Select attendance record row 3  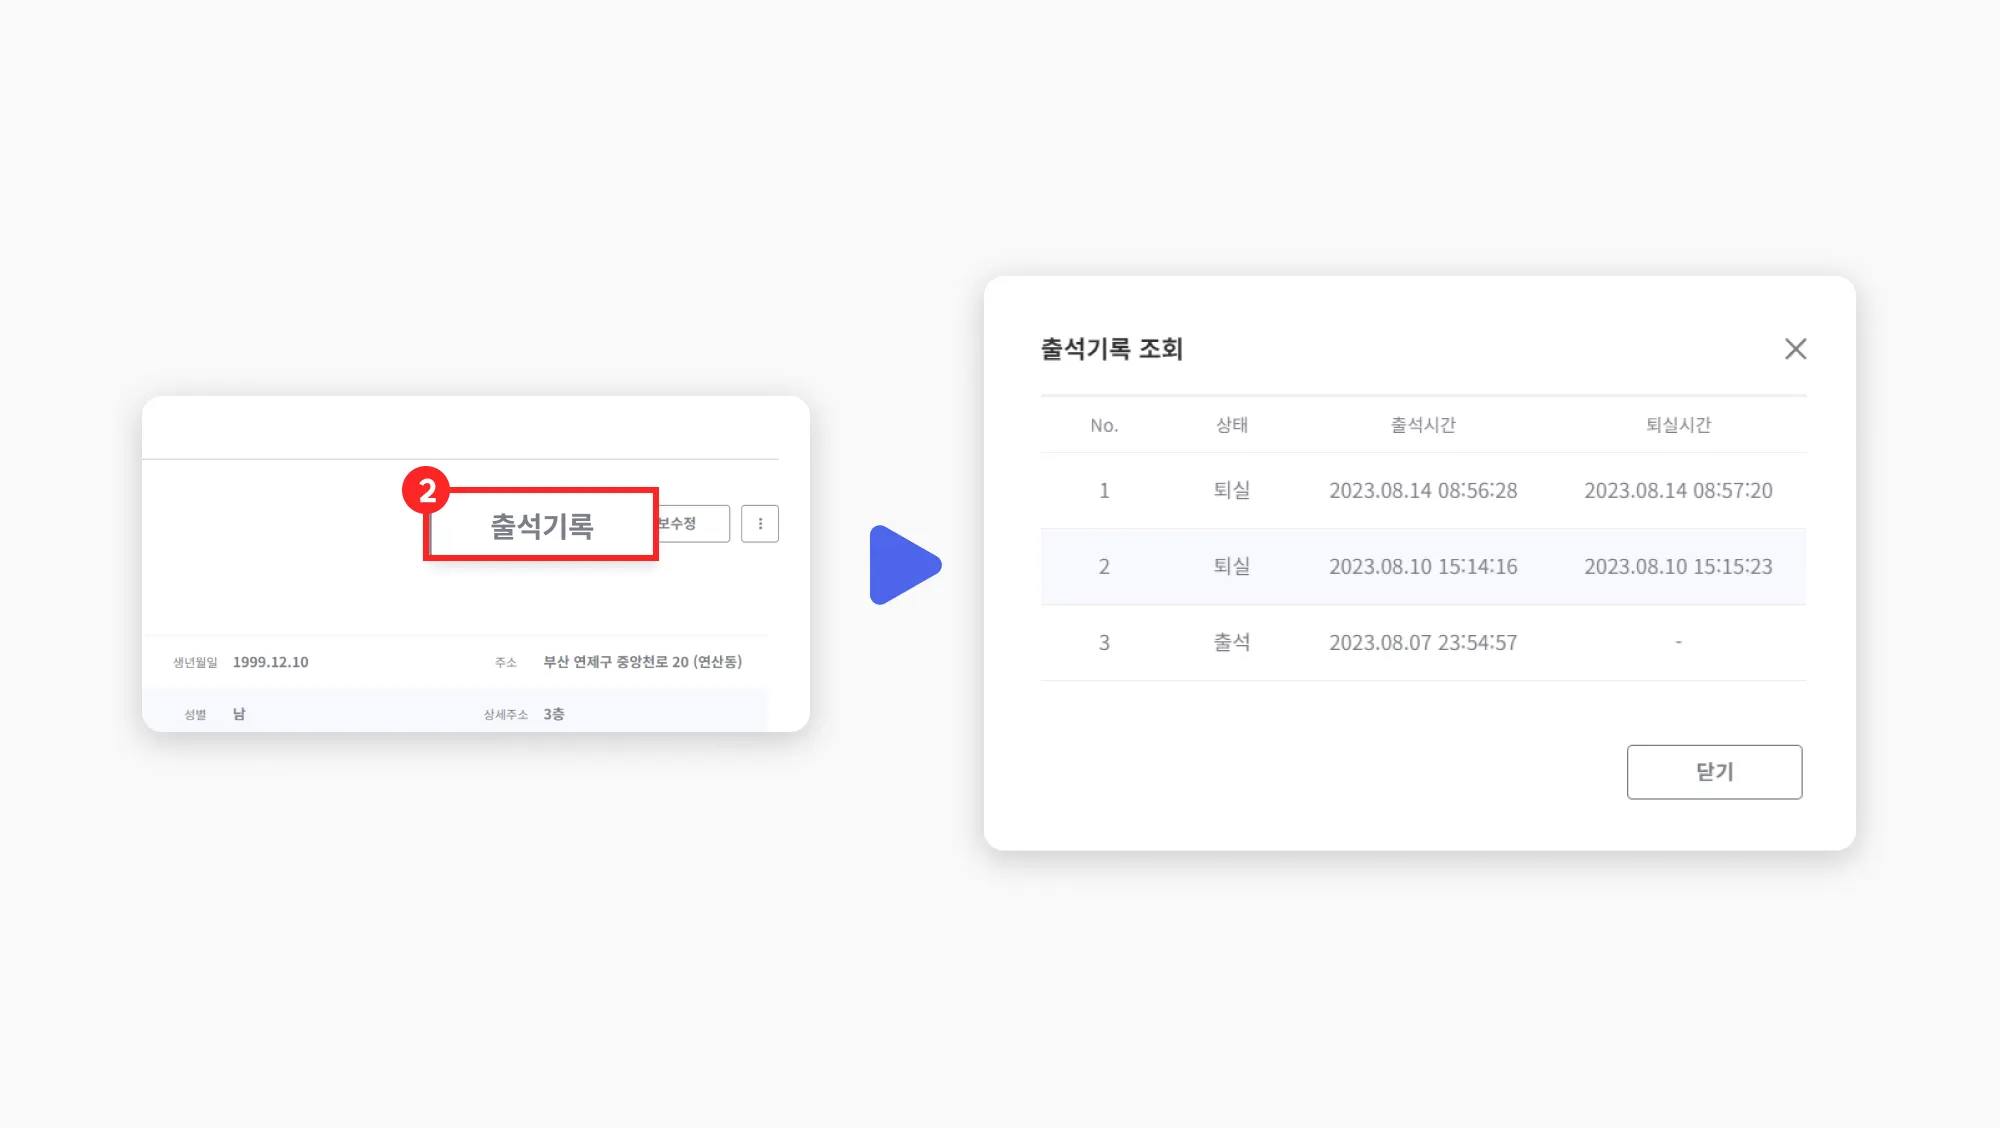tap(1104, 643)
